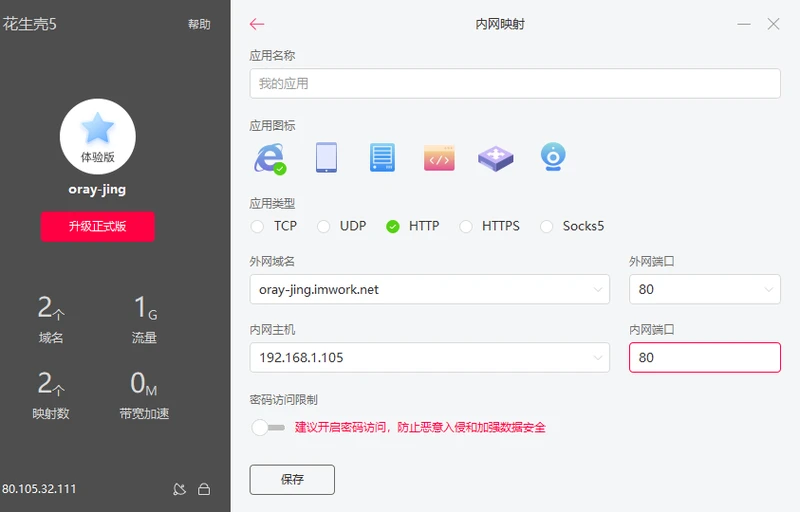
Task: Click the blue star avatar icon
Action: pos(97,127)
